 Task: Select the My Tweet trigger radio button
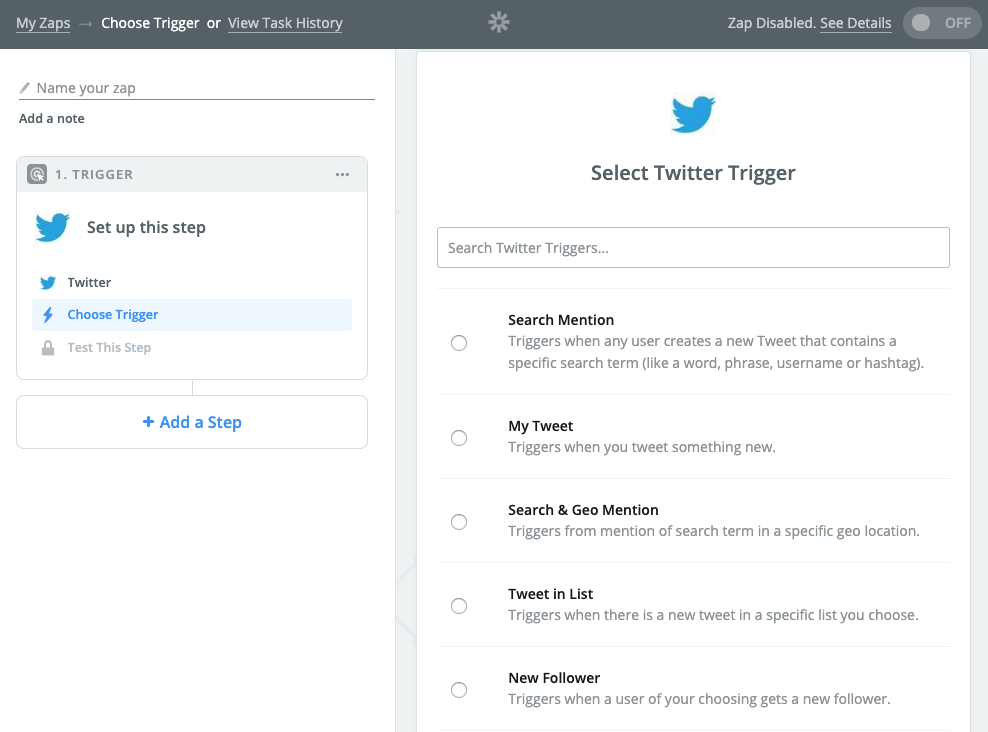pyautogui.click(x=459, y=438)
